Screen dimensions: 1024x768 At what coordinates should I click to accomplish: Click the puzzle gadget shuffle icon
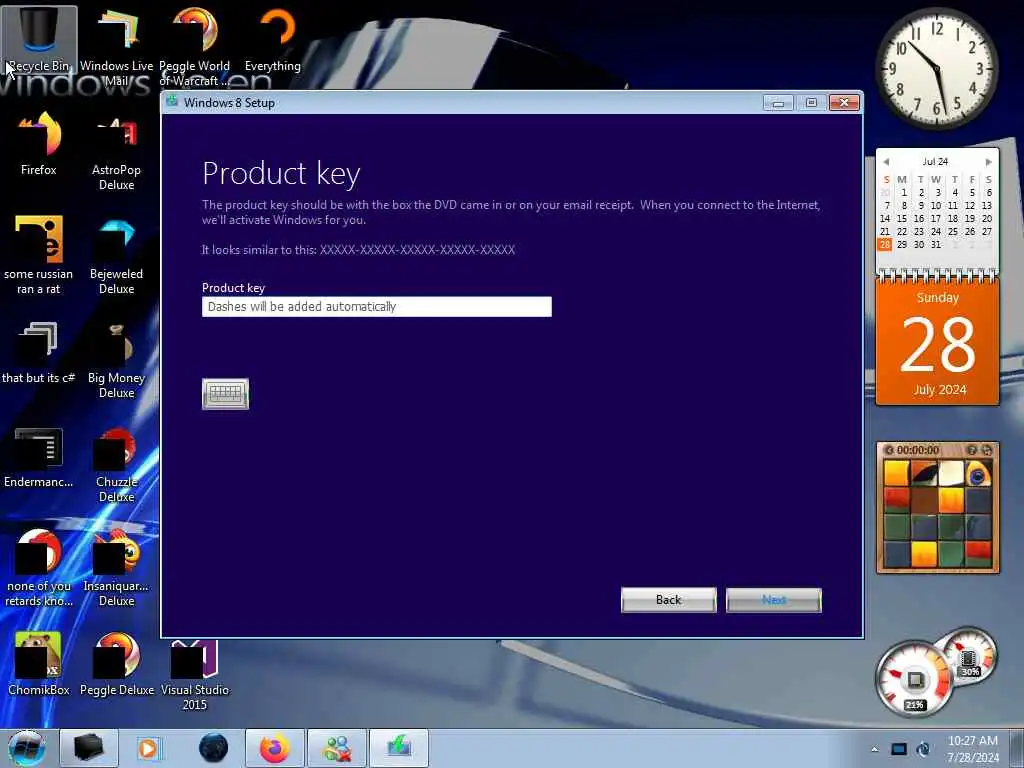986,450
